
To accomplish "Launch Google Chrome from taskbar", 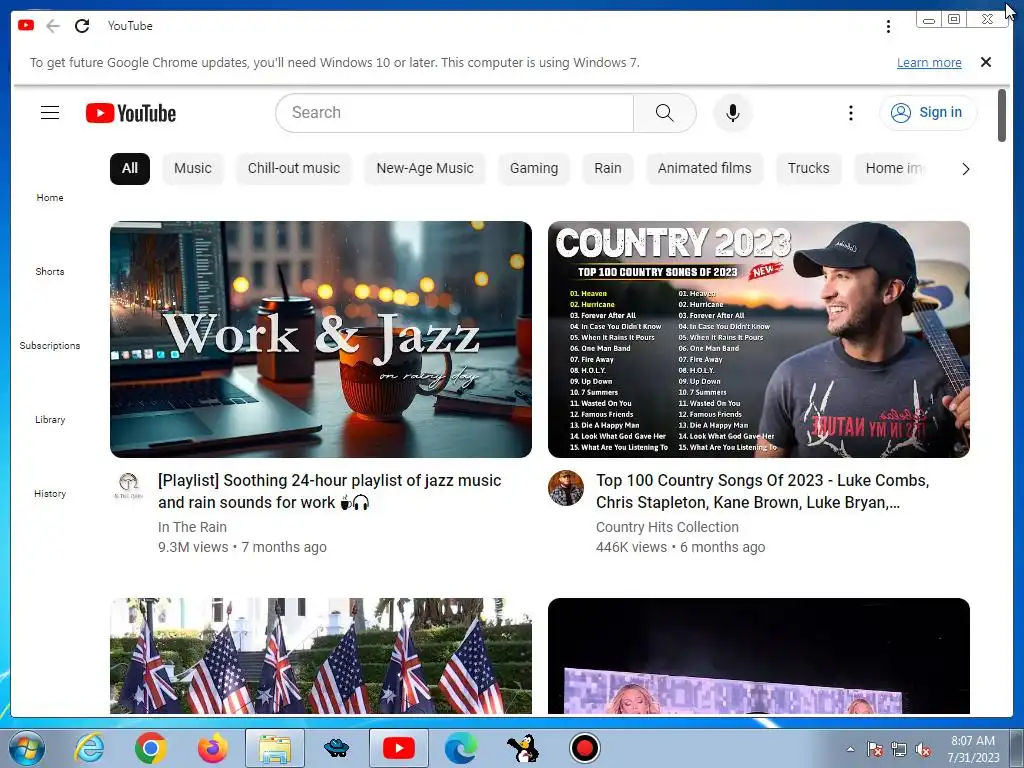I will [150, 748].
